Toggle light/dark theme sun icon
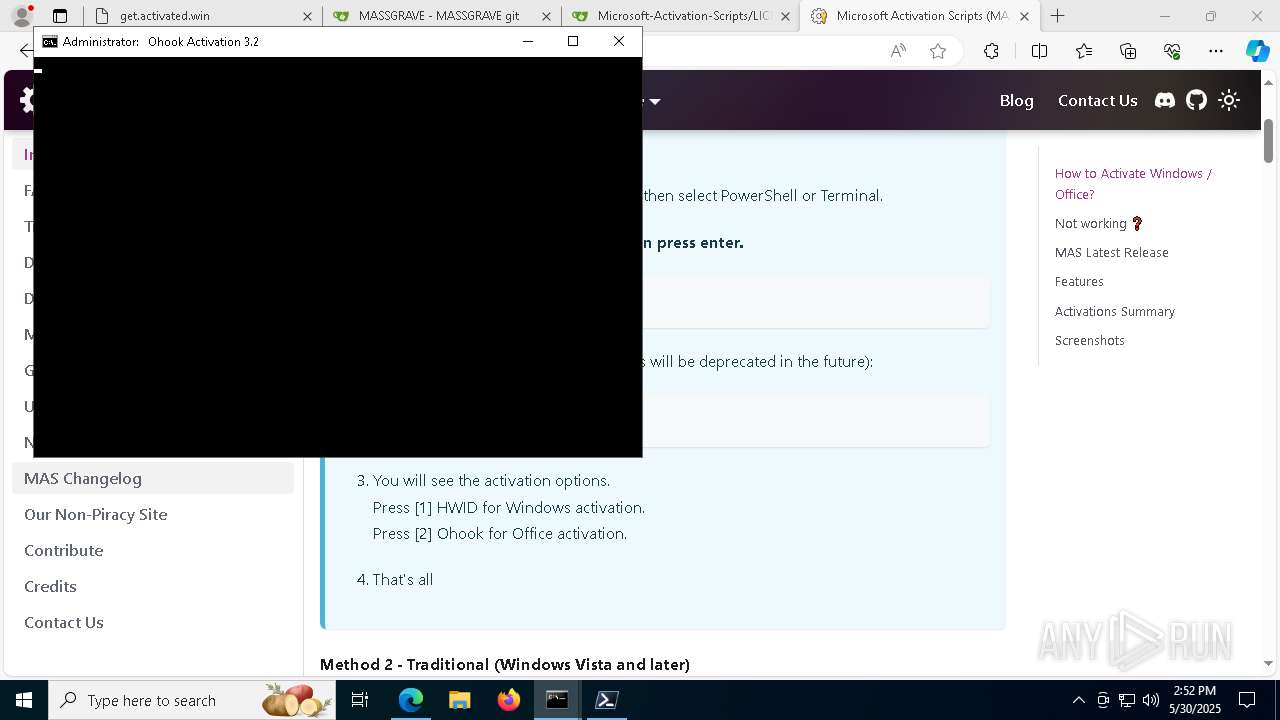 [x=1229, y=100]
